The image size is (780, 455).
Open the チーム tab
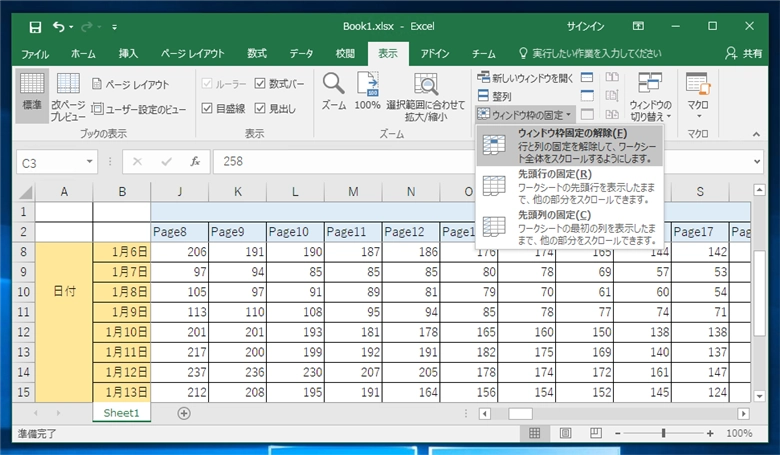tap(484, 54)
